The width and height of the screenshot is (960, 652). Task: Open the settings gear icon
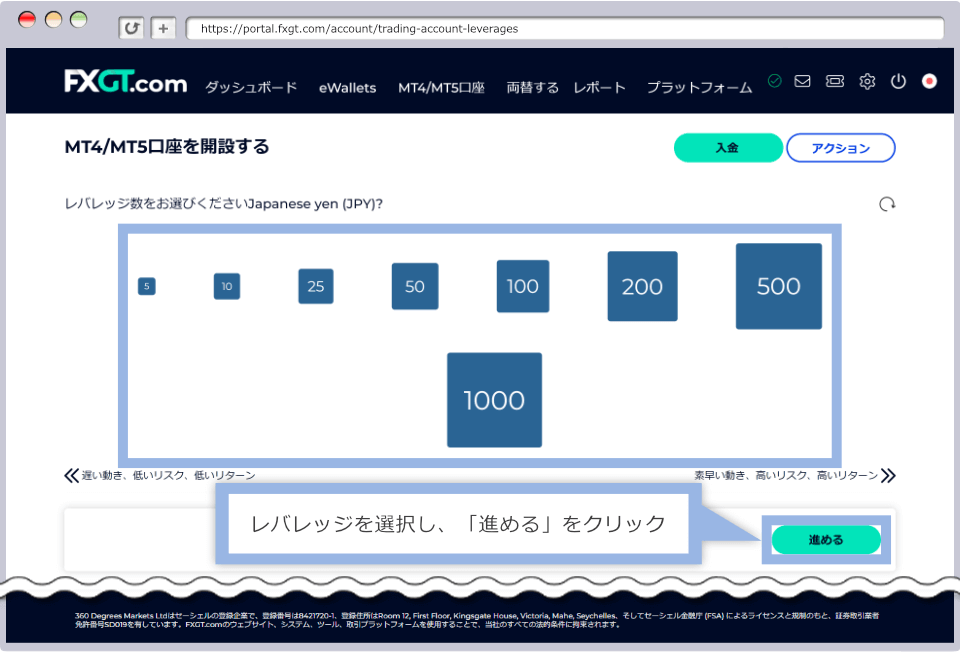point(866,81)
